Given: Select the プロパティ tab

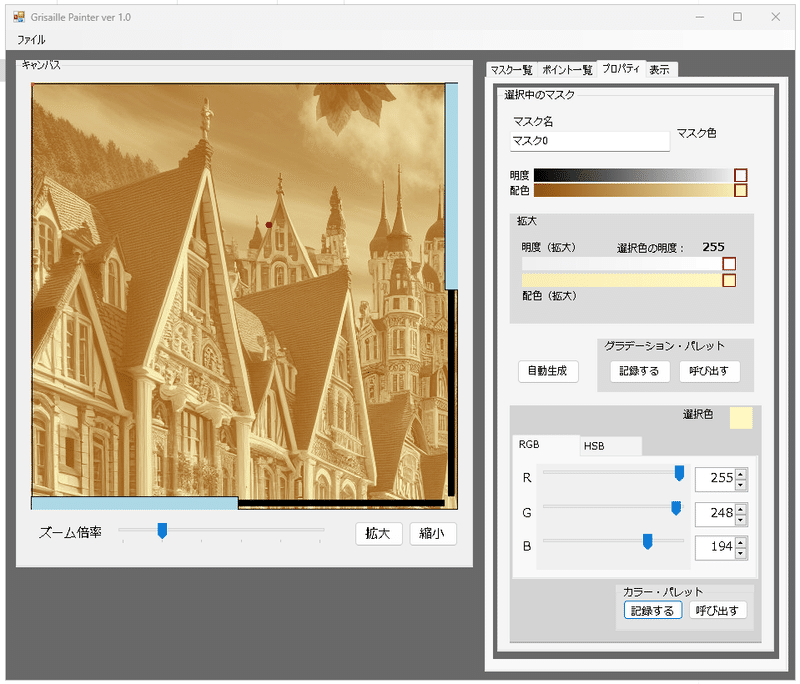Looking at the screenshot, I should [621, 68].
